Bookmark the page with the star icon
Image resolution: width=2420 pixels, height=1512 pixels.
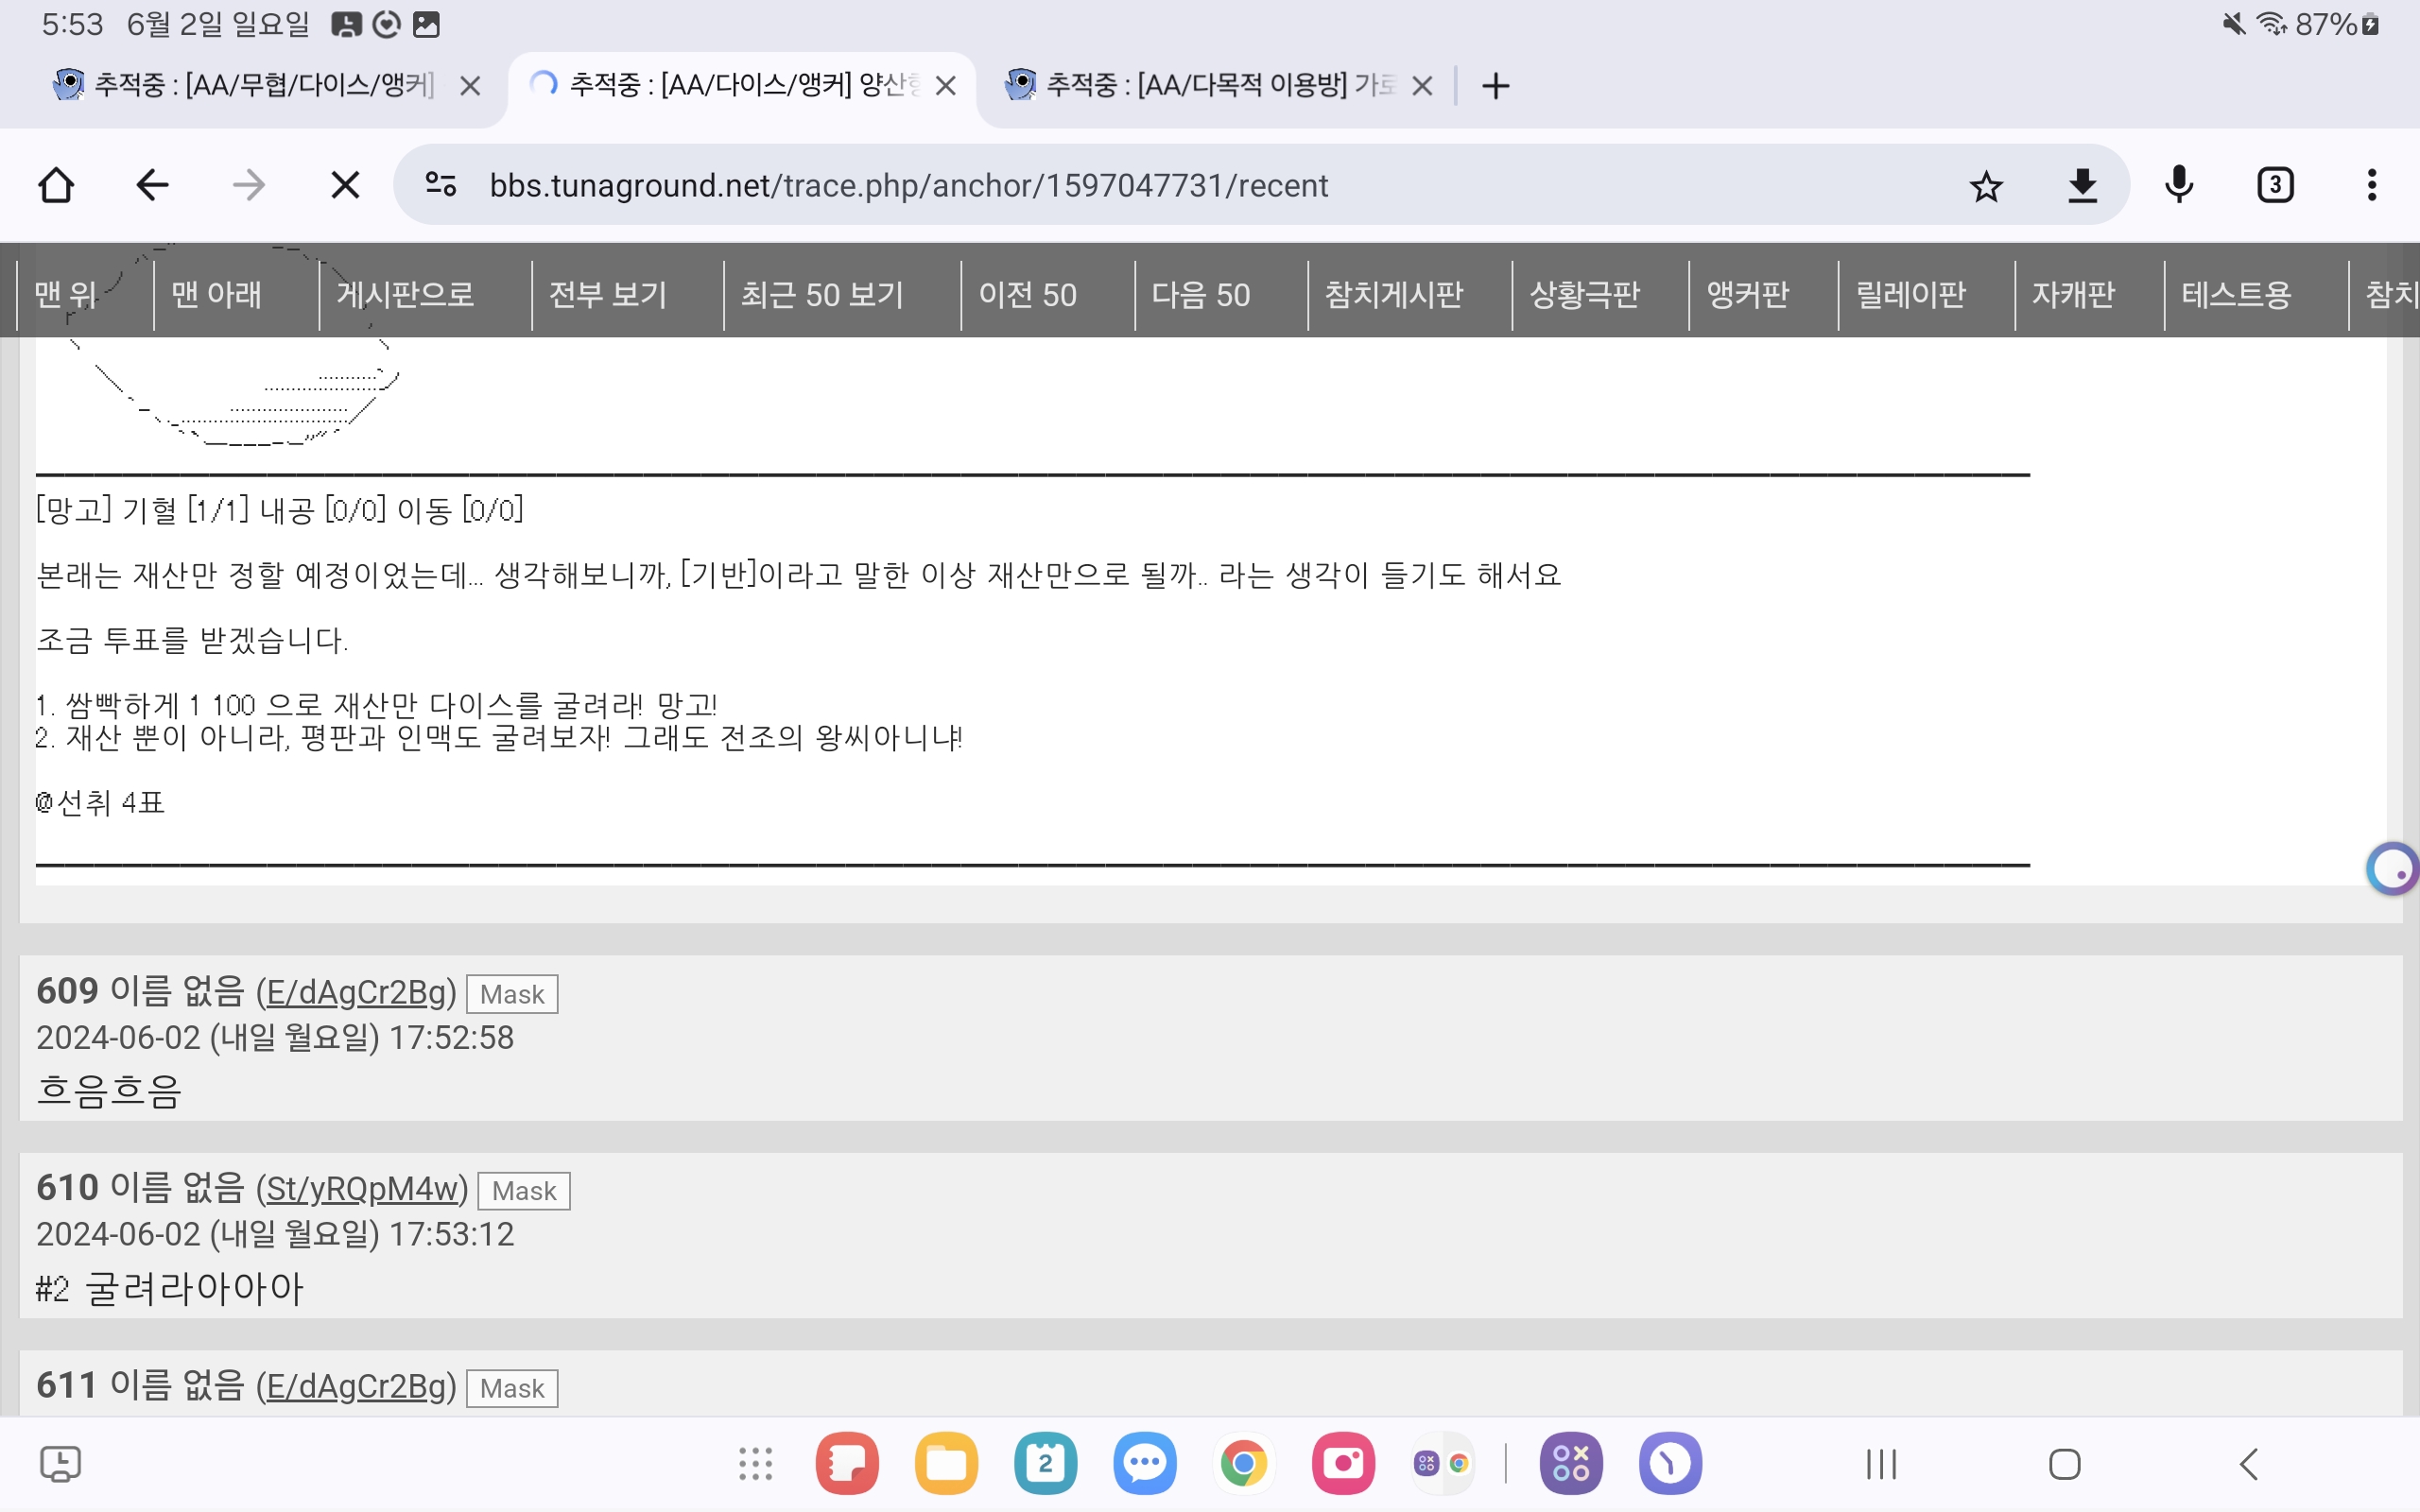point(1986,185)
